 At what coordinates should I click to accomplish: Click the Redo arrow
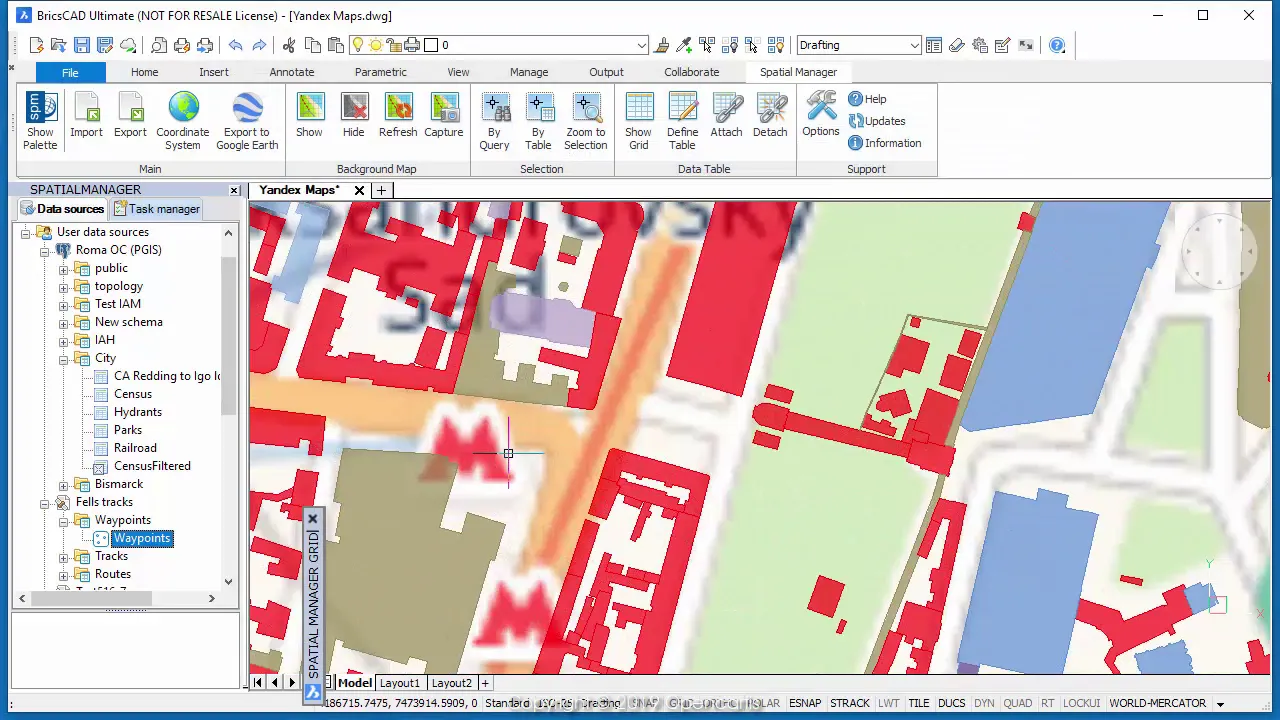(259, 45)
